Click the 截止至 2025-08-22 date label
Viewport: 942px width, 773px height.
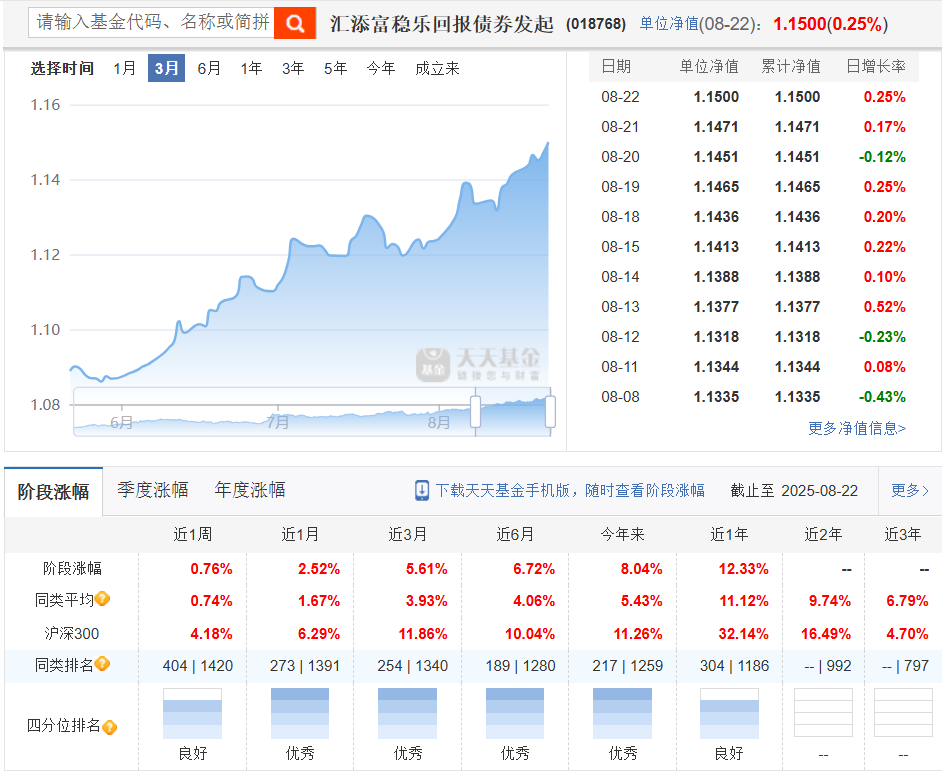point(794,490)
